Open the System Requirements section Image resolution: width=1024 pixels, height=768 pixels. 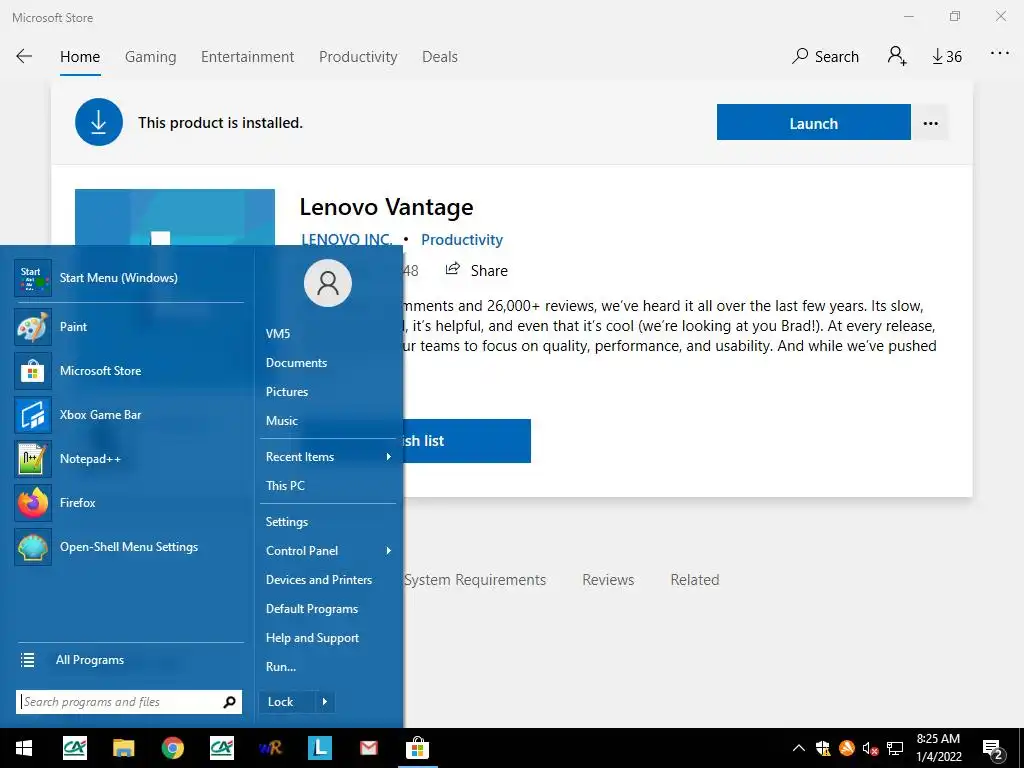pos(475,579)
